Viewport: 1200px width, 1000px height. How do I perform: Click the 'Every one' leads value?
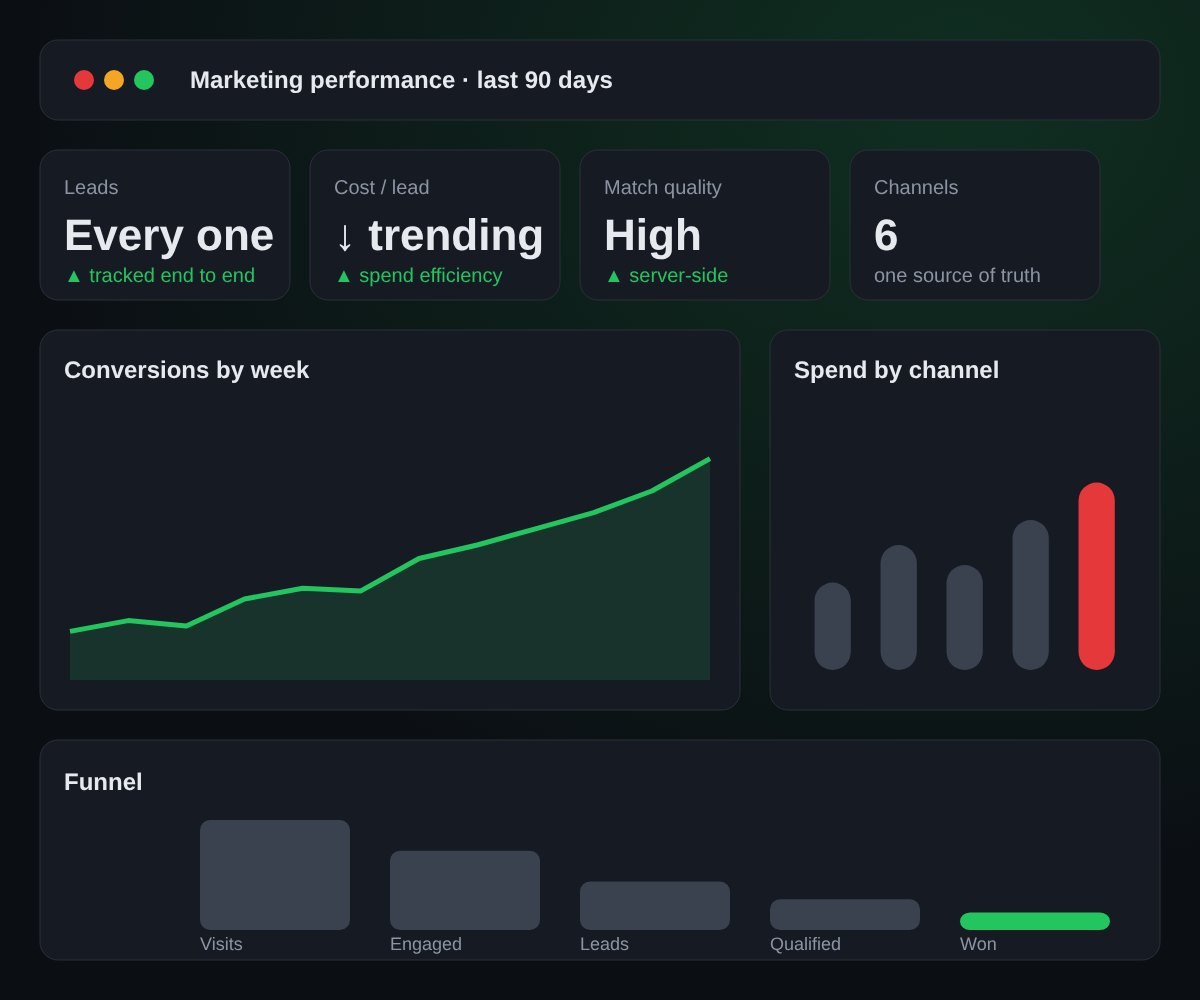click(x=169, y=236)
